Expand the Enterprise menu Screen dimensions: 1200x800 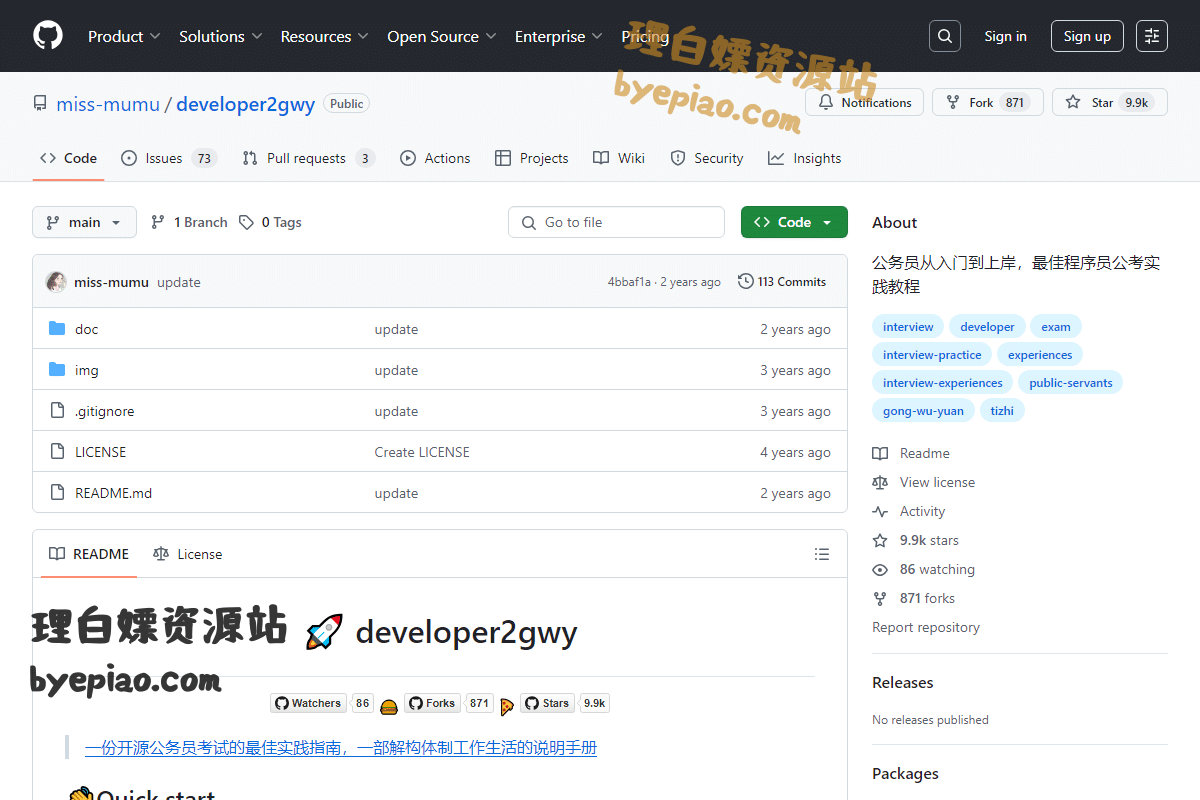point(559,36)
